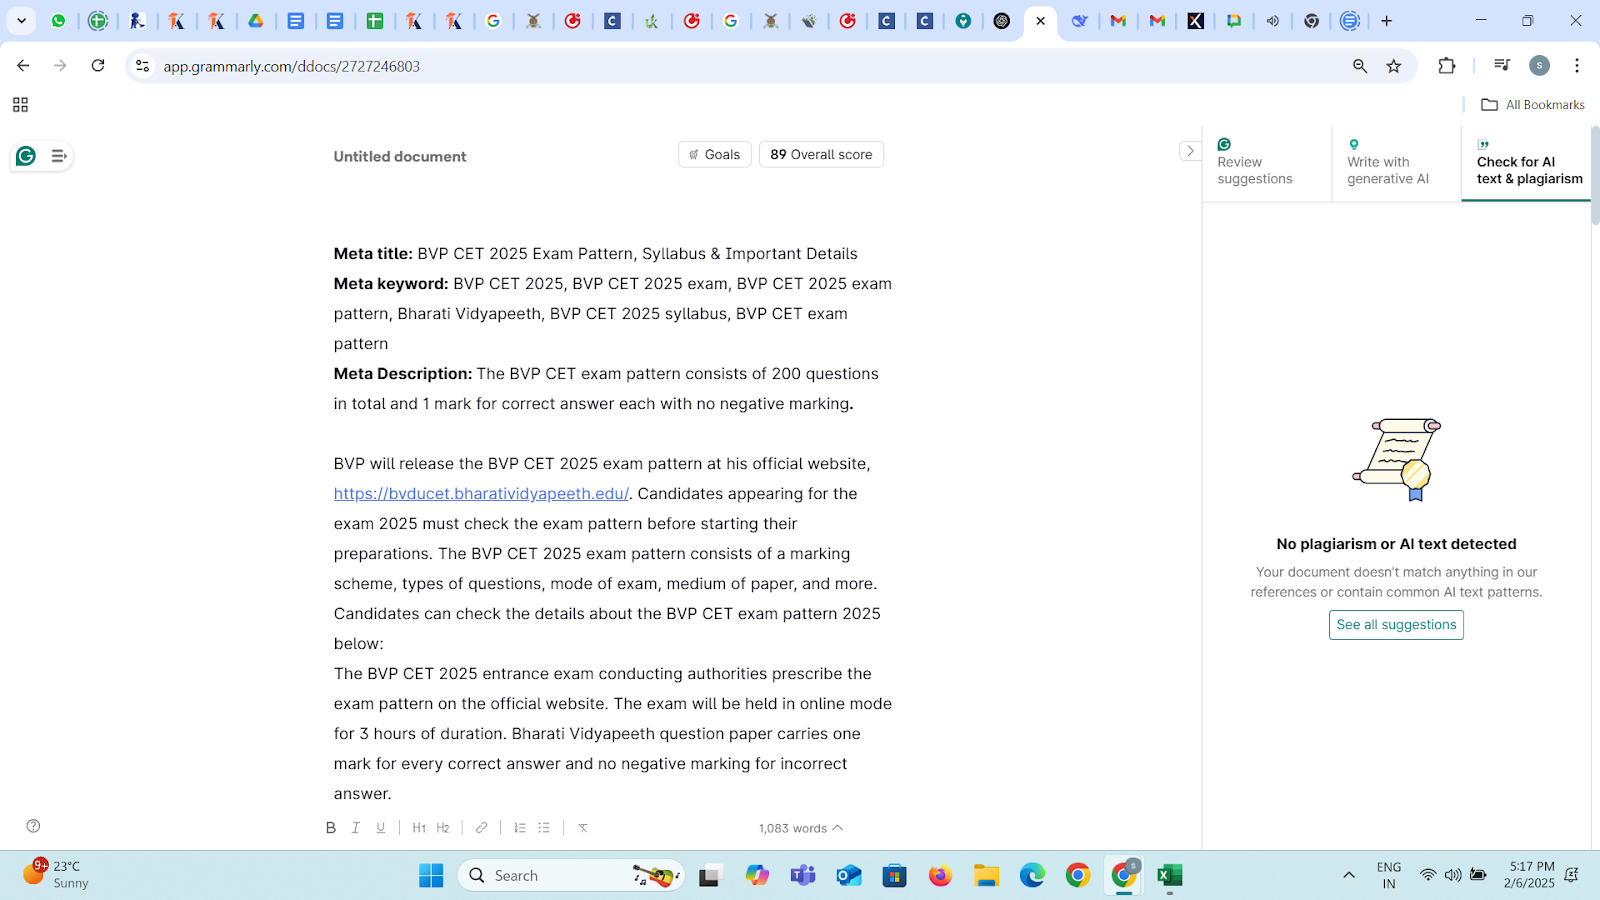Create a bulleted list

[544, 828]
